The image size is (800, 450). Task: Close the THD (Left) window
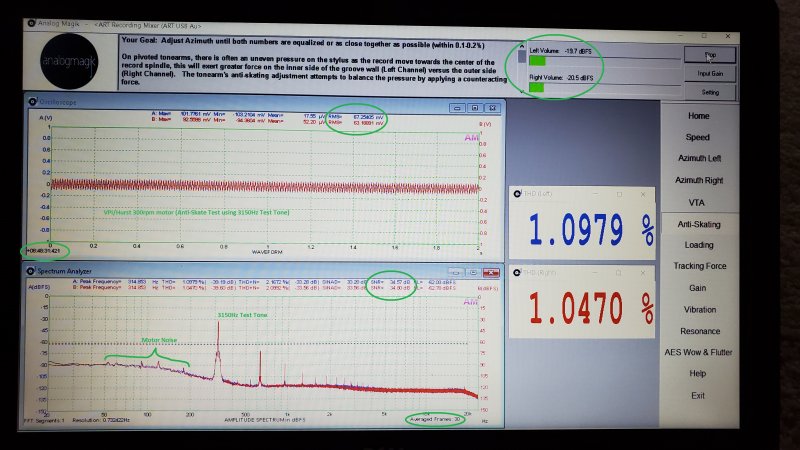pyautogui.click(x=643, y=194)
